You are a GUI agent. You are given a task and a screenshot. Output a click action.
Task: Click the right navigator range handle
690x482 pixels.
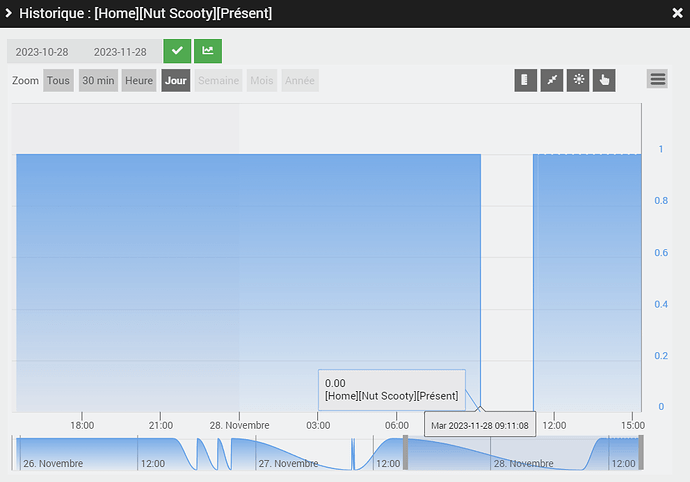(641, 453)
